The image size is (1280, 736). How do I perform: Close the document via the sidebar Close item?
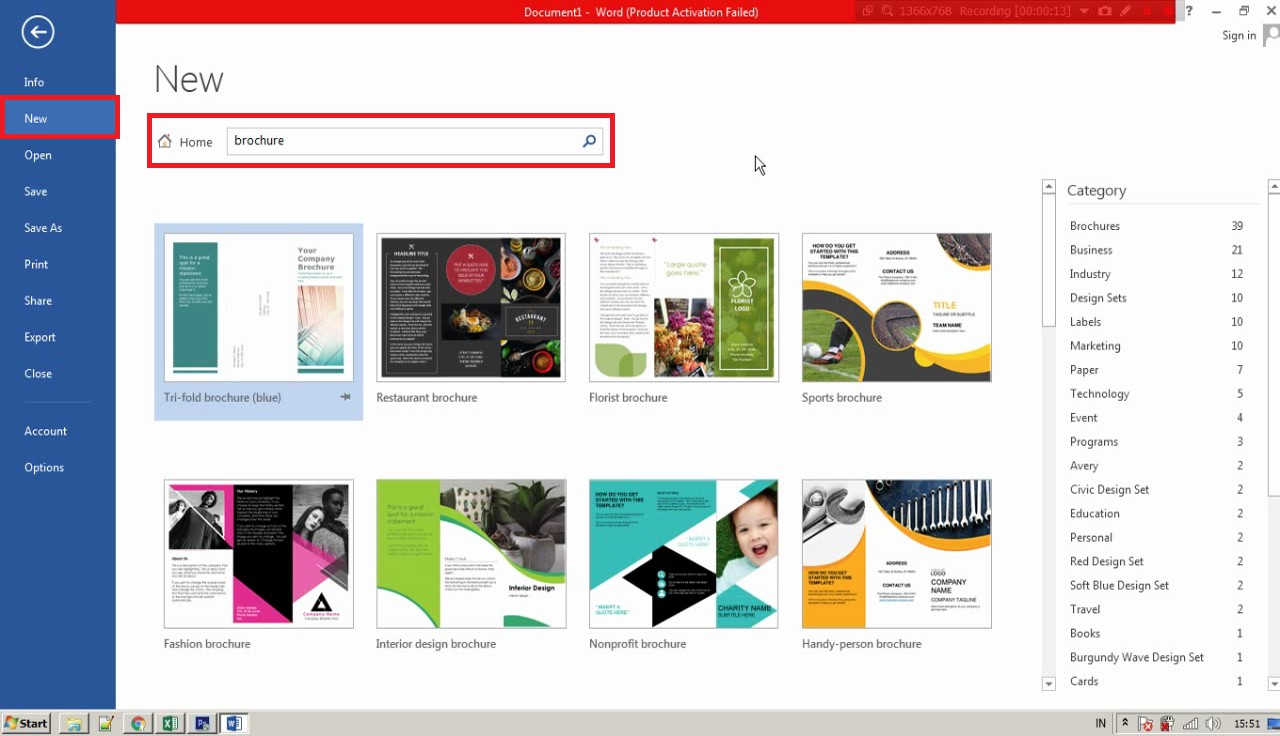(x=38, y=374)
